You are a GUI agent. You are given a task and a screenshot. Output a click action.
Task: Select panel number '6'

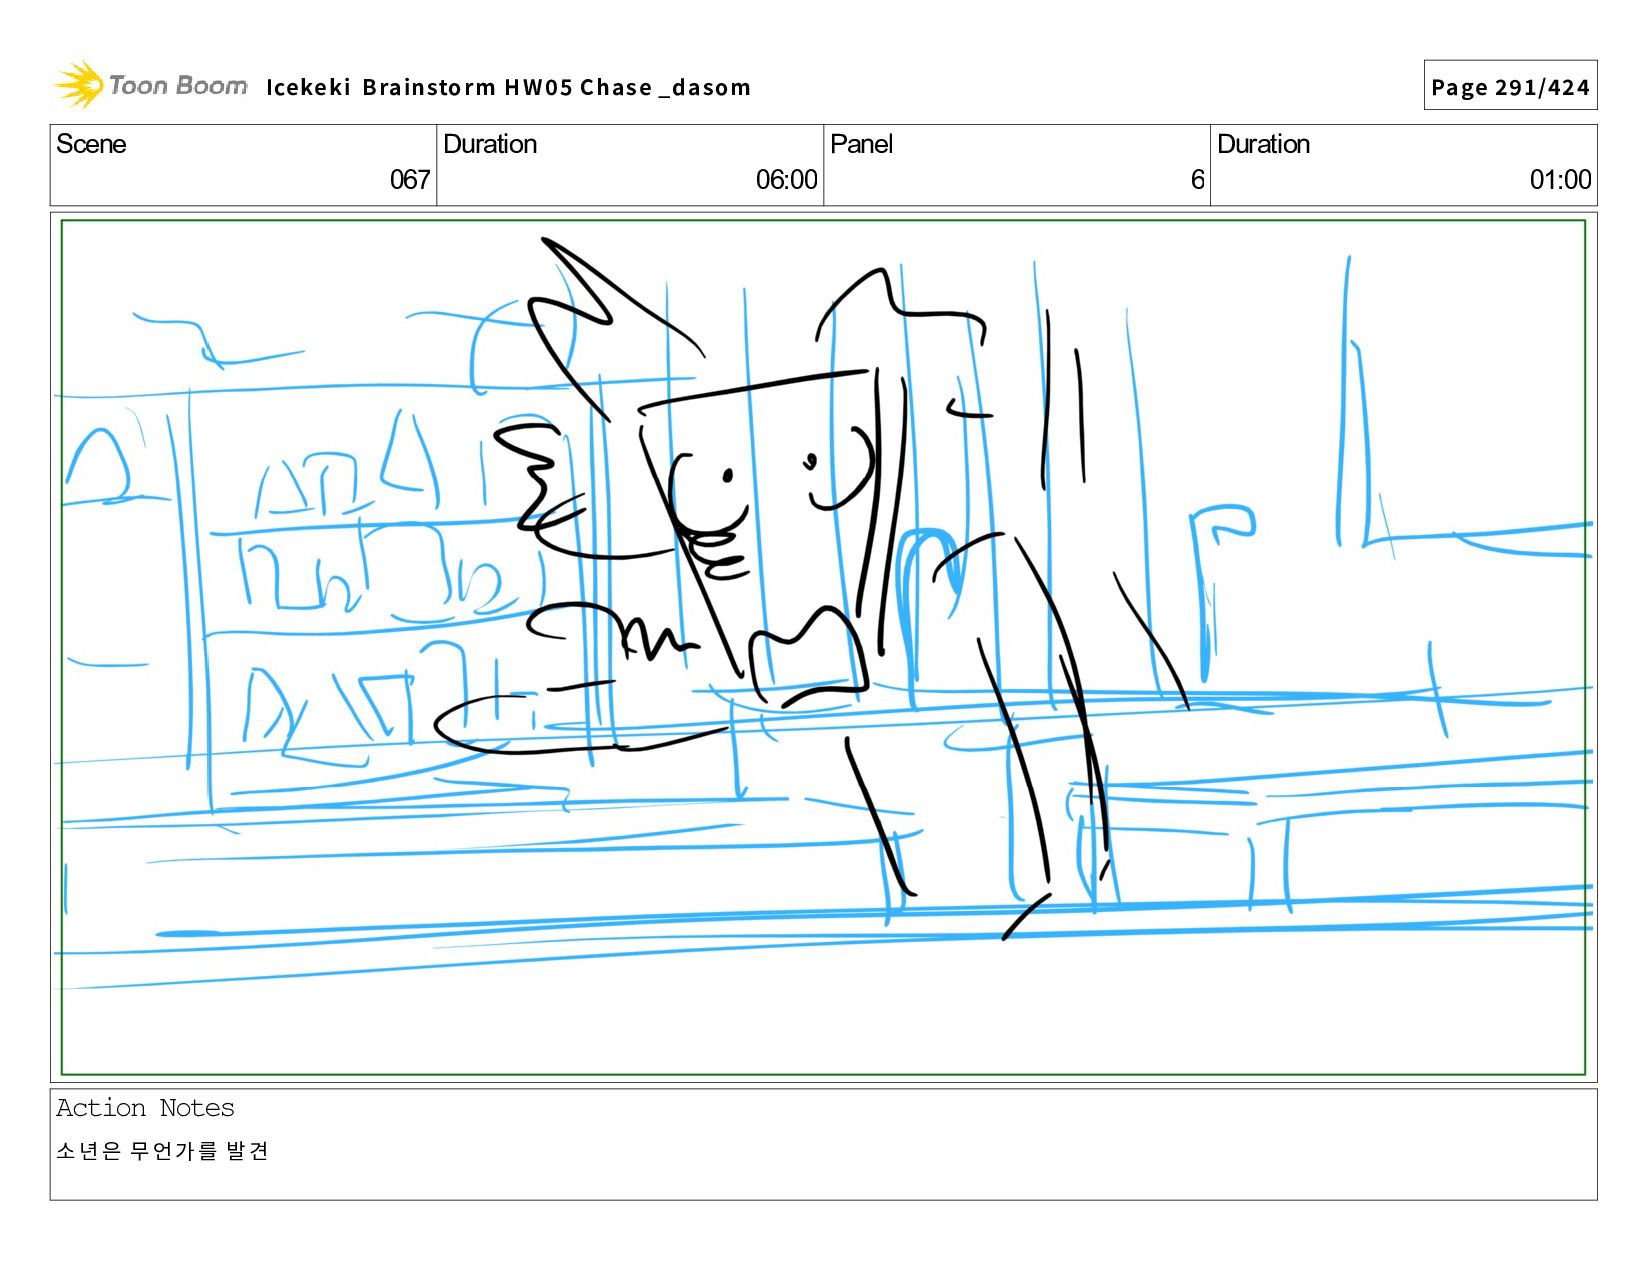tap(1197, 180)
